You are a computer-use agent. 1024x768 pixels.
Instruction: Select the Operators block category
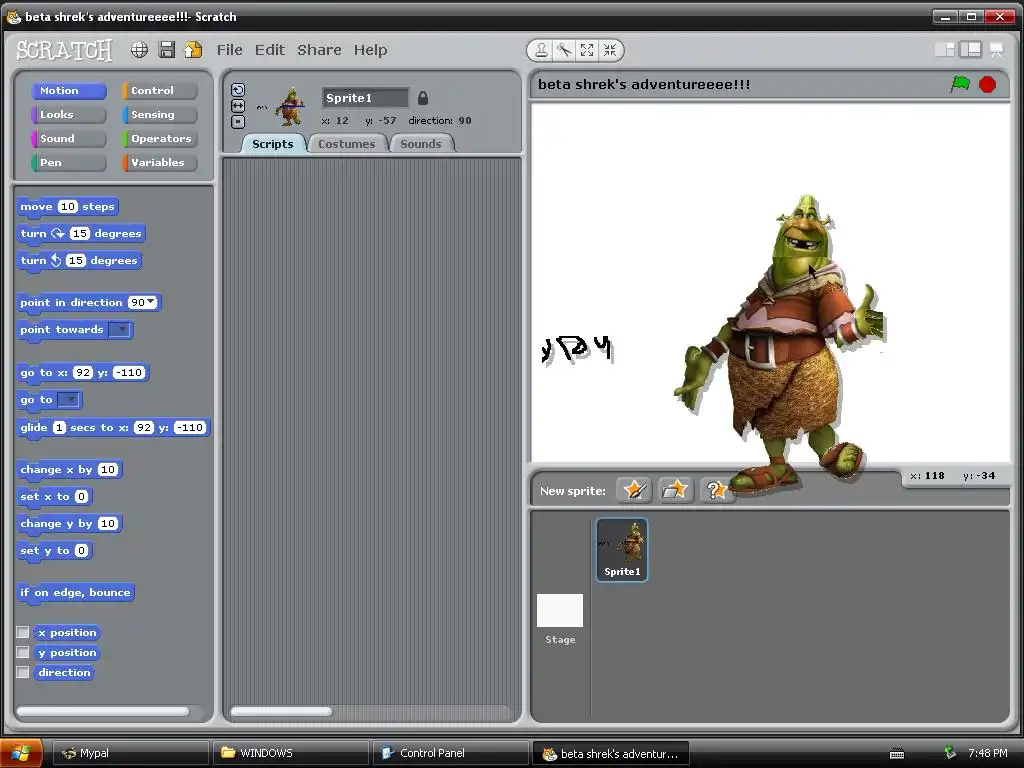tap(159, 138)
